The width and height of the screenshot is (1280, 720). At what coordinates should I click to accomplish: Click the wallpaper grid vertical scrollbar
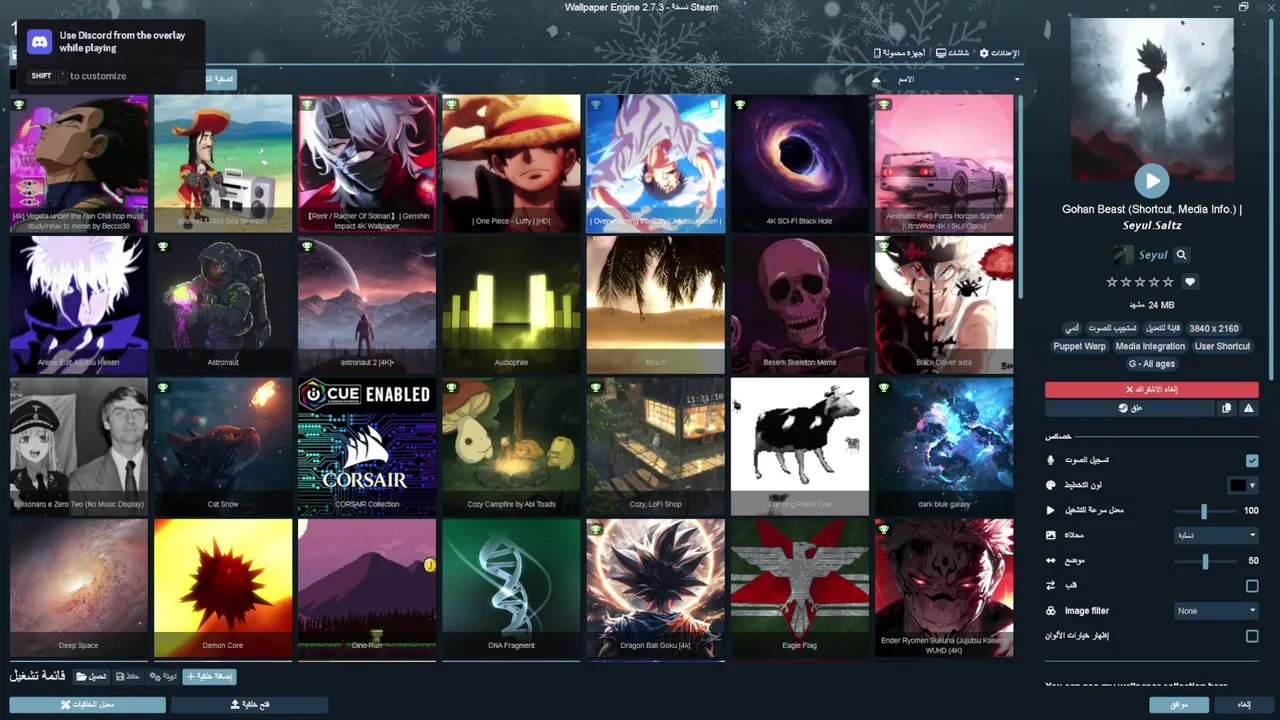tap(1019, 196)
